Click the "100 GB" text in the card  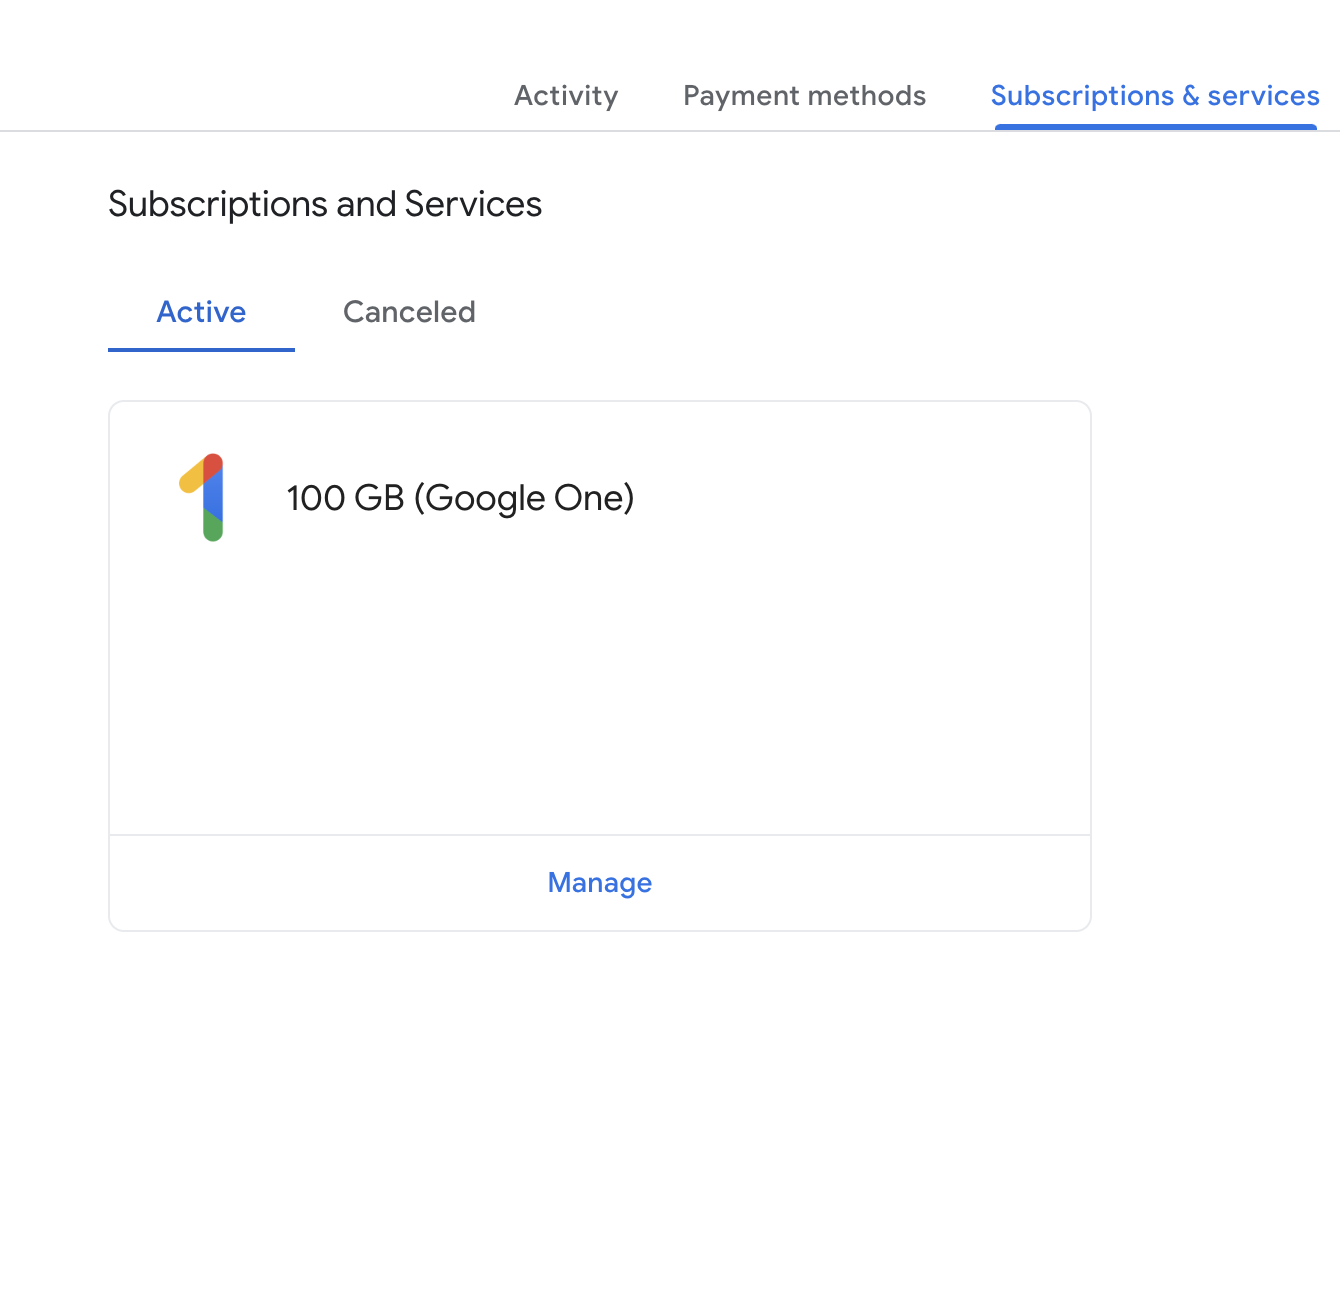345,498
